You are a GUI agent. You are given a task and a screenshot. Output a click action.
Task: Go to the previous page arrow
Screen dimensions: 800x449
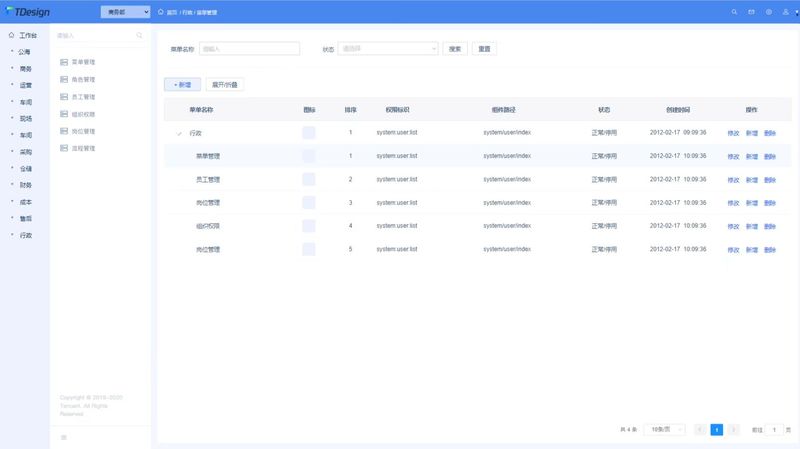pyautogui.click(x=701, y=430)
